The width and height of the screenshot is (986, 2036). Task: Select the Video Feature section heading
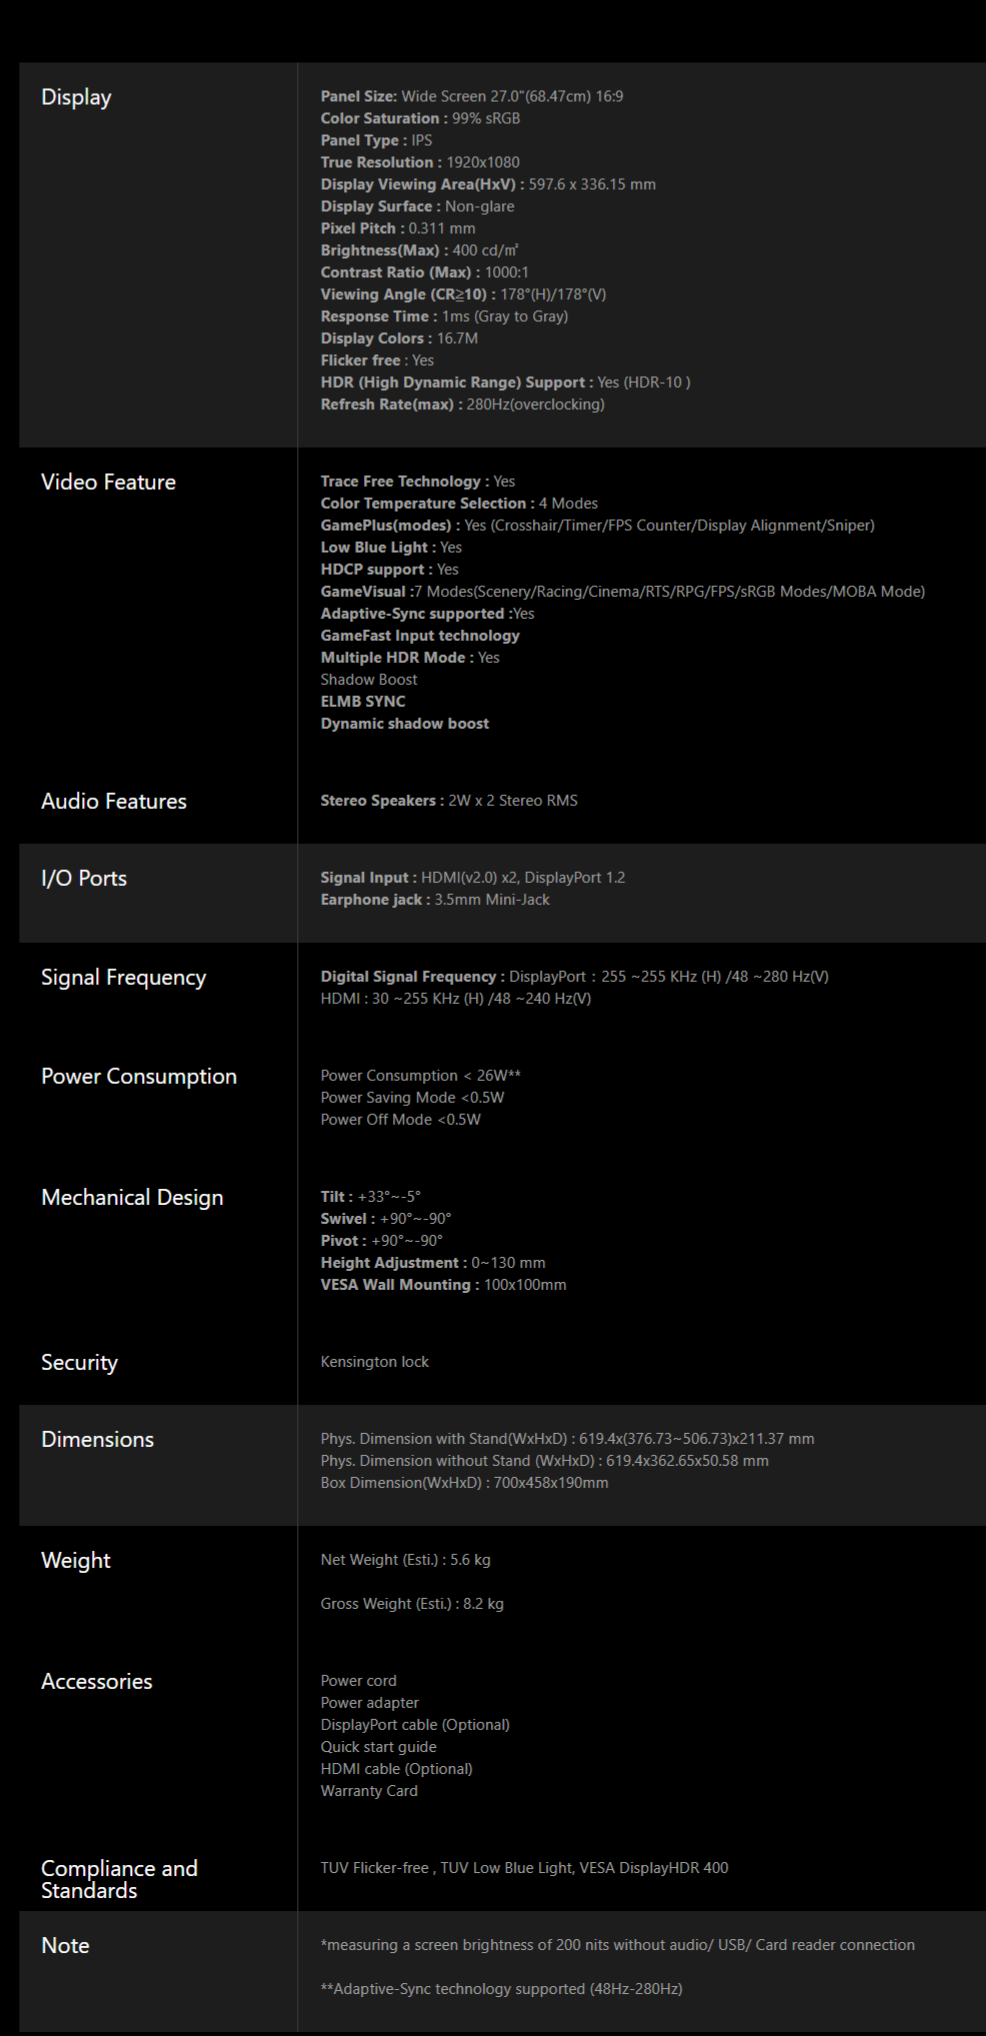point(108,482)
